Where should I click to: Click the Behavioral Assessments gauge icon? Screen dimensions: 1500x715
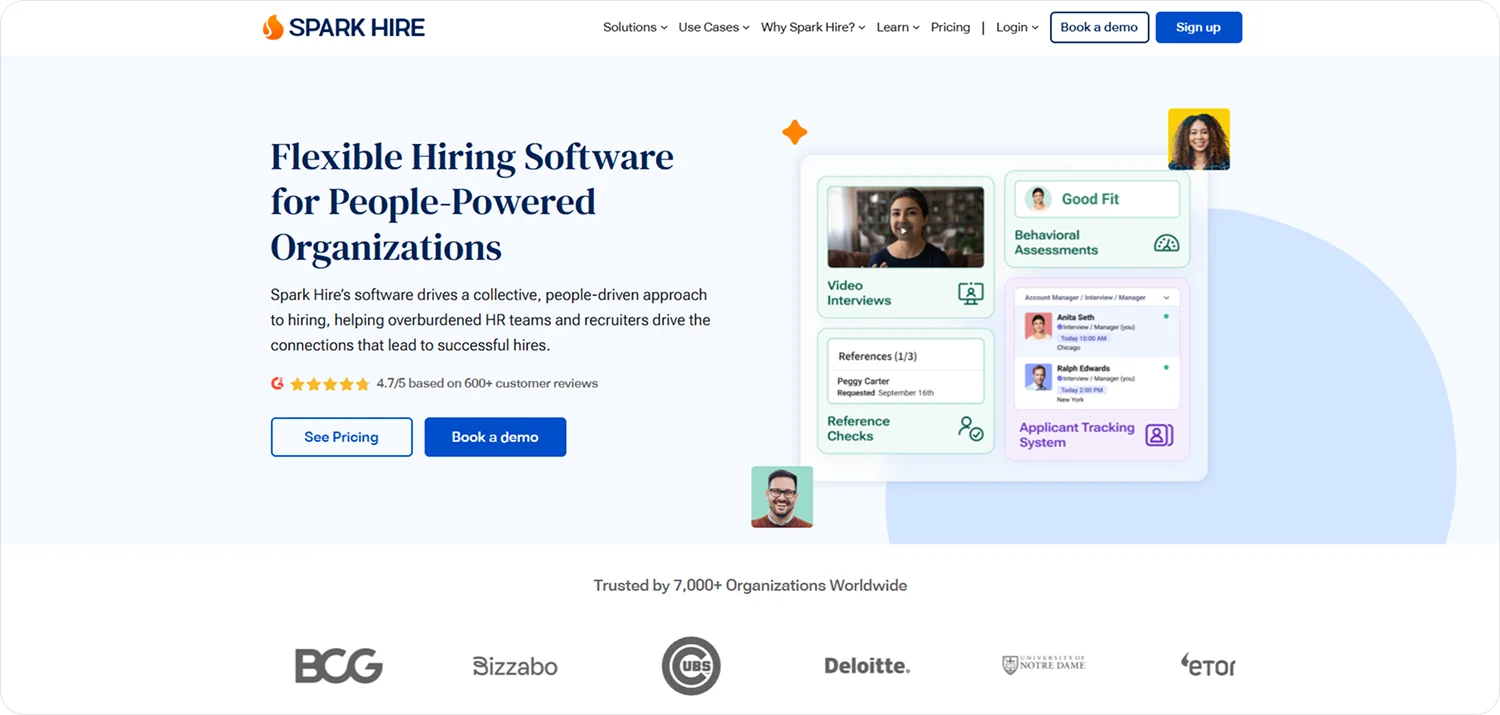(x=1166, y=243)
